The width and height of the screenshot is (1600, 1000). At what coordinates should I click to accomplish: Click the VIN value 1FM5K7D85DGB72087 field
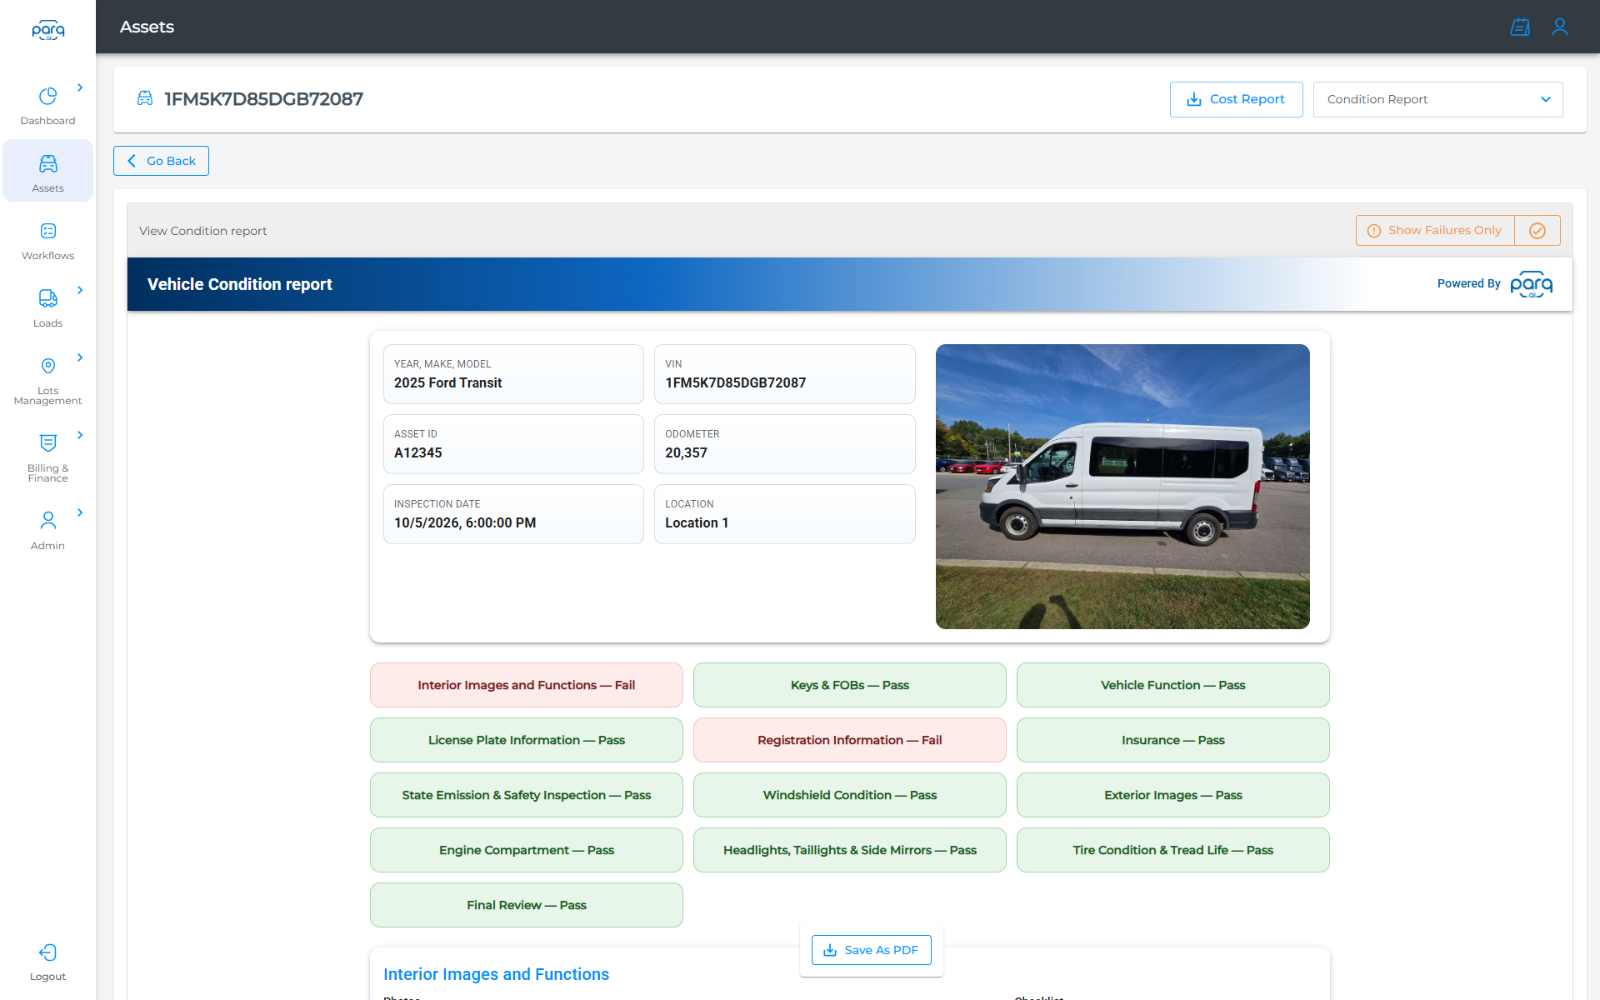[785, 374]
